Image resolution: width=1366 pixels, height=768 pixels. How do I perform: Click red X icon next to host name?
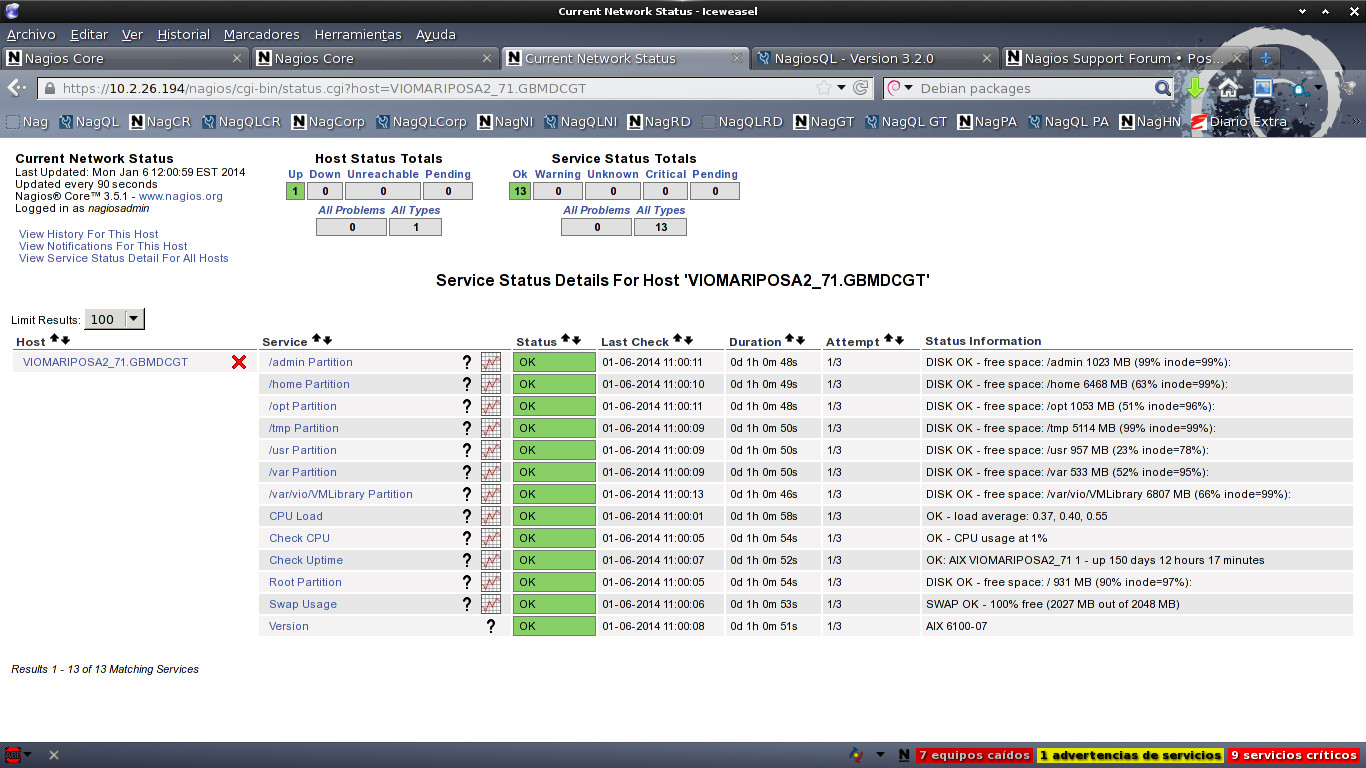click(239, 362)
